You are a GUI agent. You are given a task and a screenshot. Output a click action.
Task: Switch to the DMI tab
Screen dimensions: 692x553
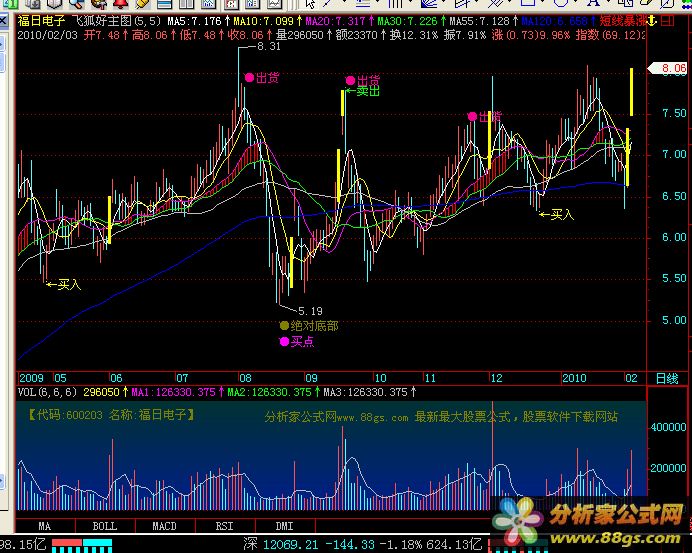coord(284,526)
